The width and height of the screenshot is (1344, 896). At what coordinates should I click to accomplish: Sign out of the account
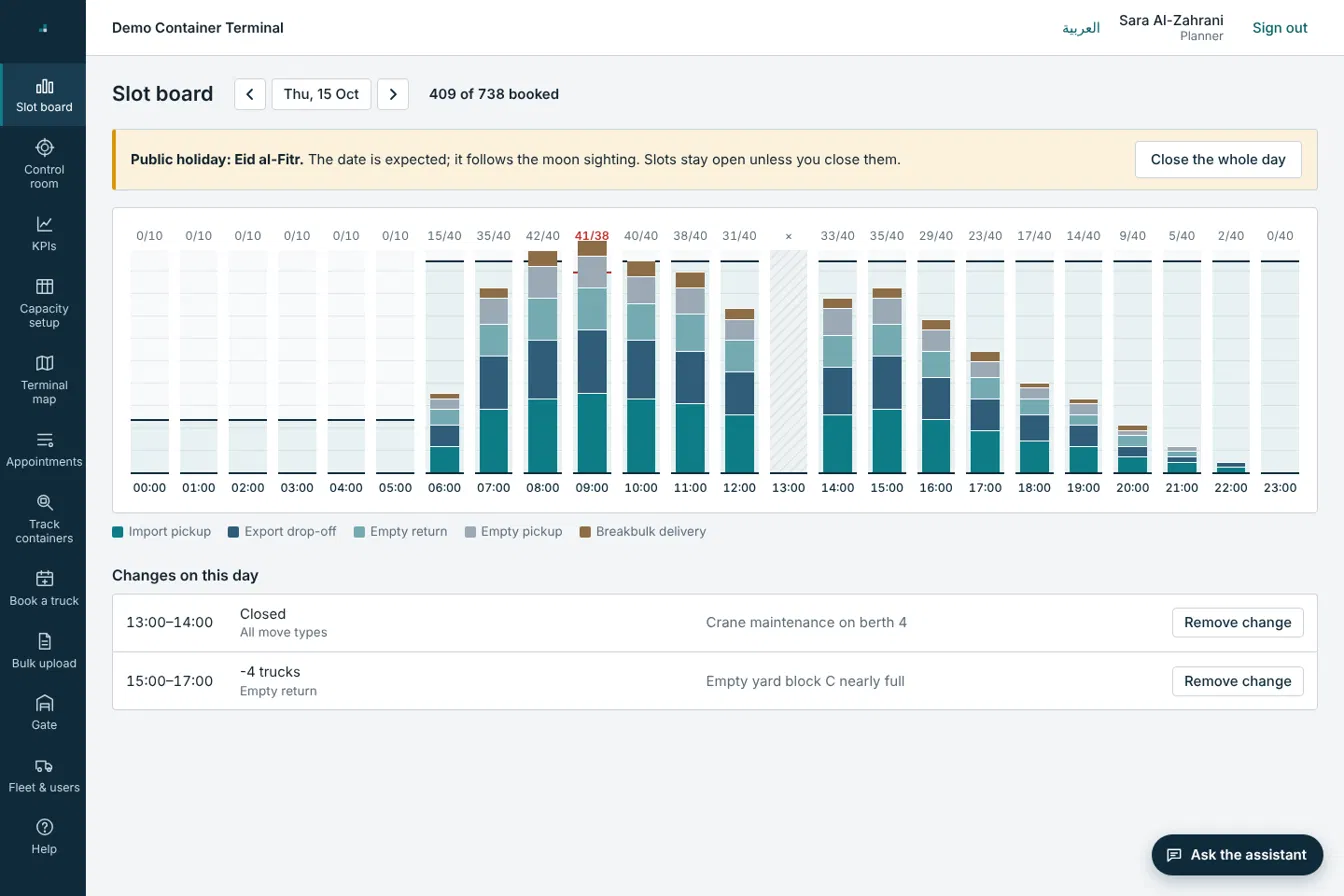click(x=1280, y=28)
